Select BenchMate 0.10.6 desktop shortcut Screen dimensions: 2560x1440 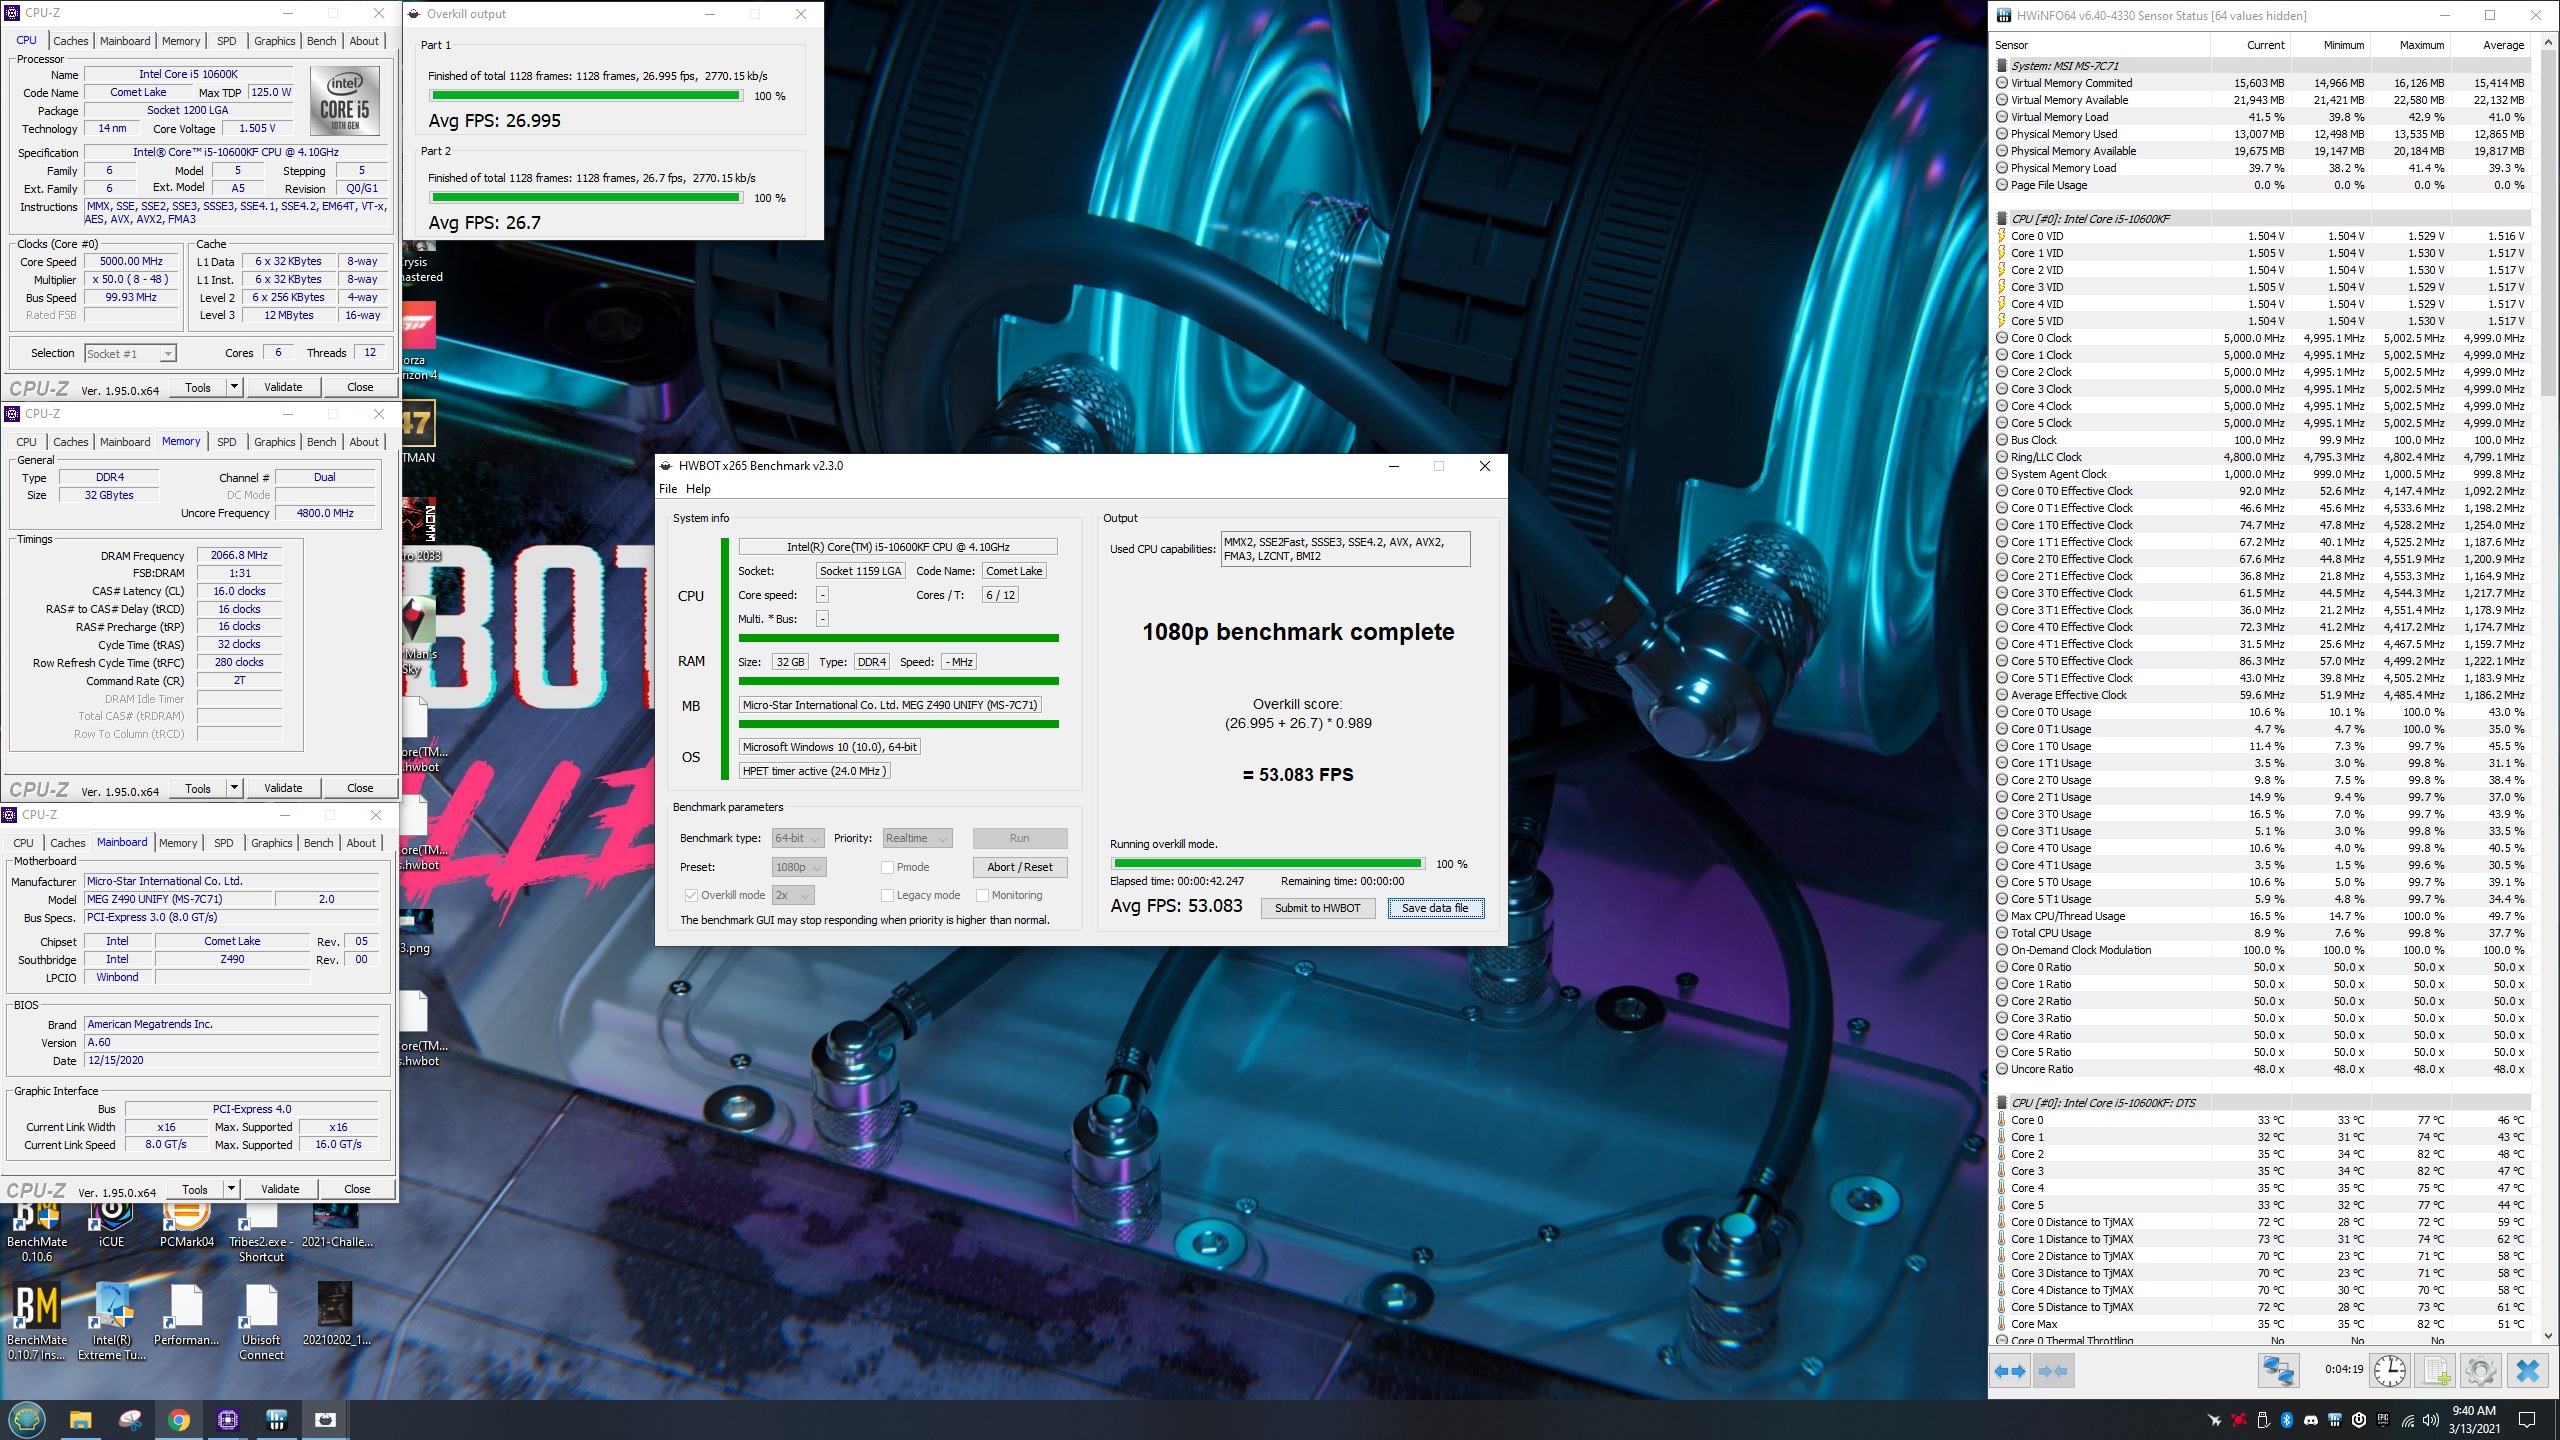tap(37, 1232)
